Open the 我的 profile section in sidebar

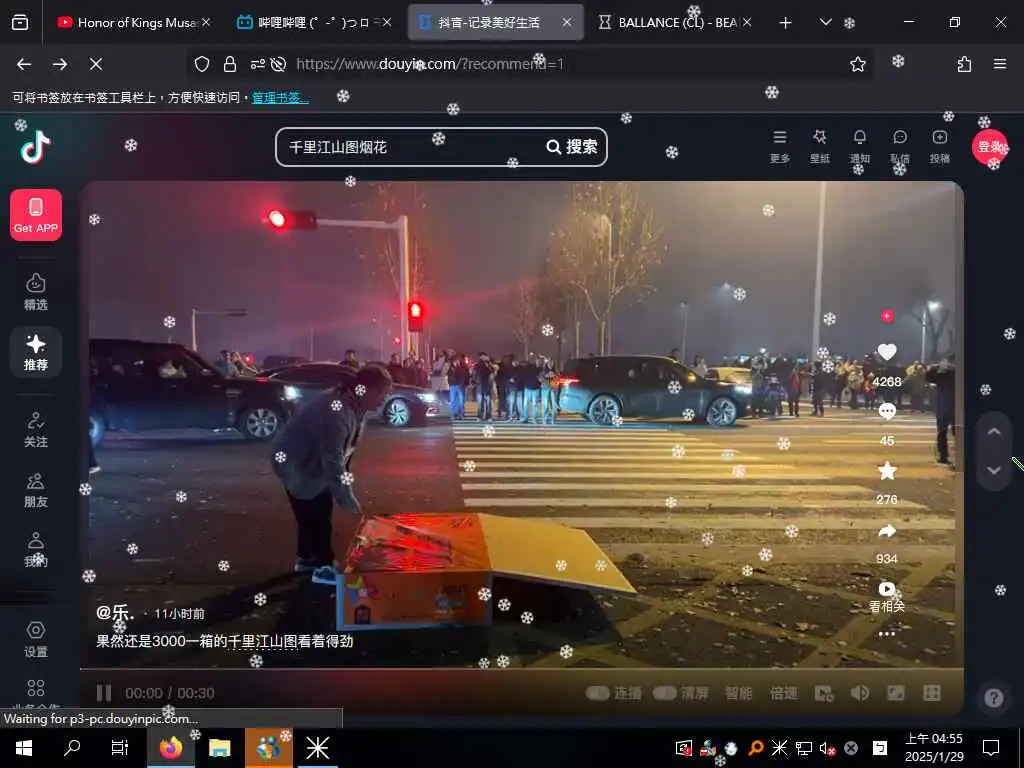[x=36, y=549]
